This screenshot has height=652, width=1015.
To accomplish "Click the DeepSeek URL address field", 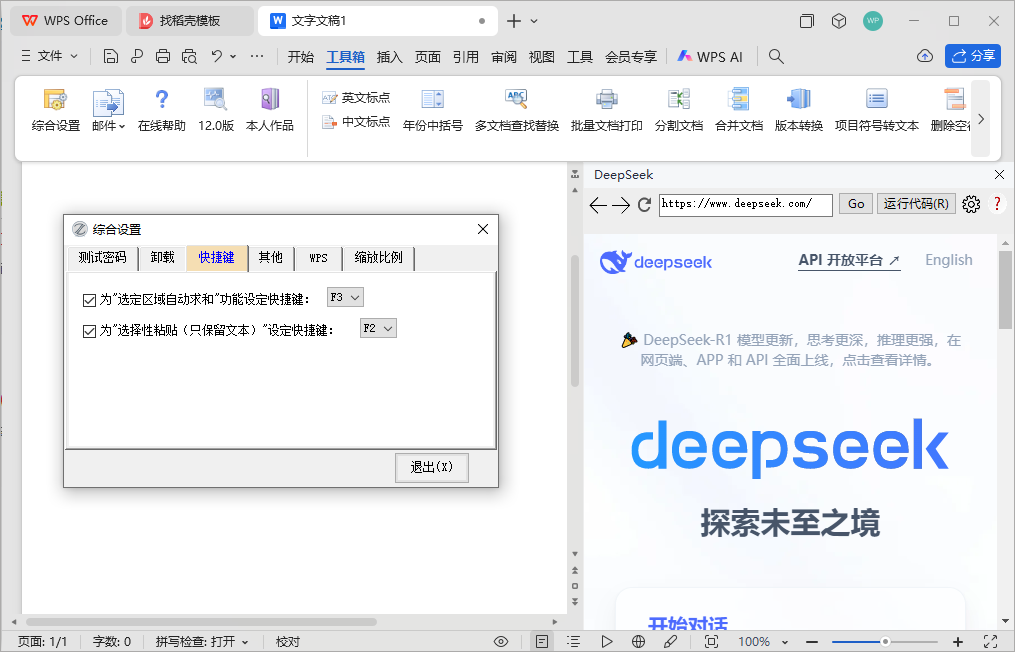I will click(746, 205).
